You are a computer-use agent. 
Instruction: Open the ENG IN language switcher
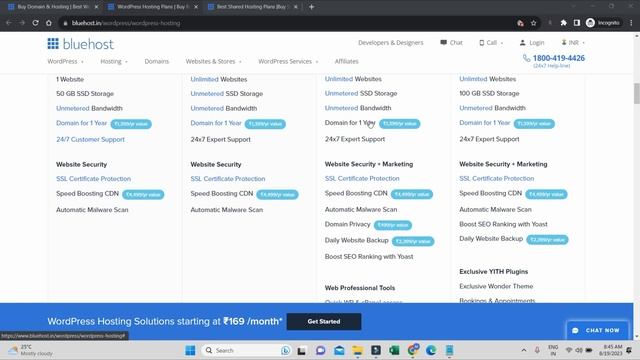[553, 350]
